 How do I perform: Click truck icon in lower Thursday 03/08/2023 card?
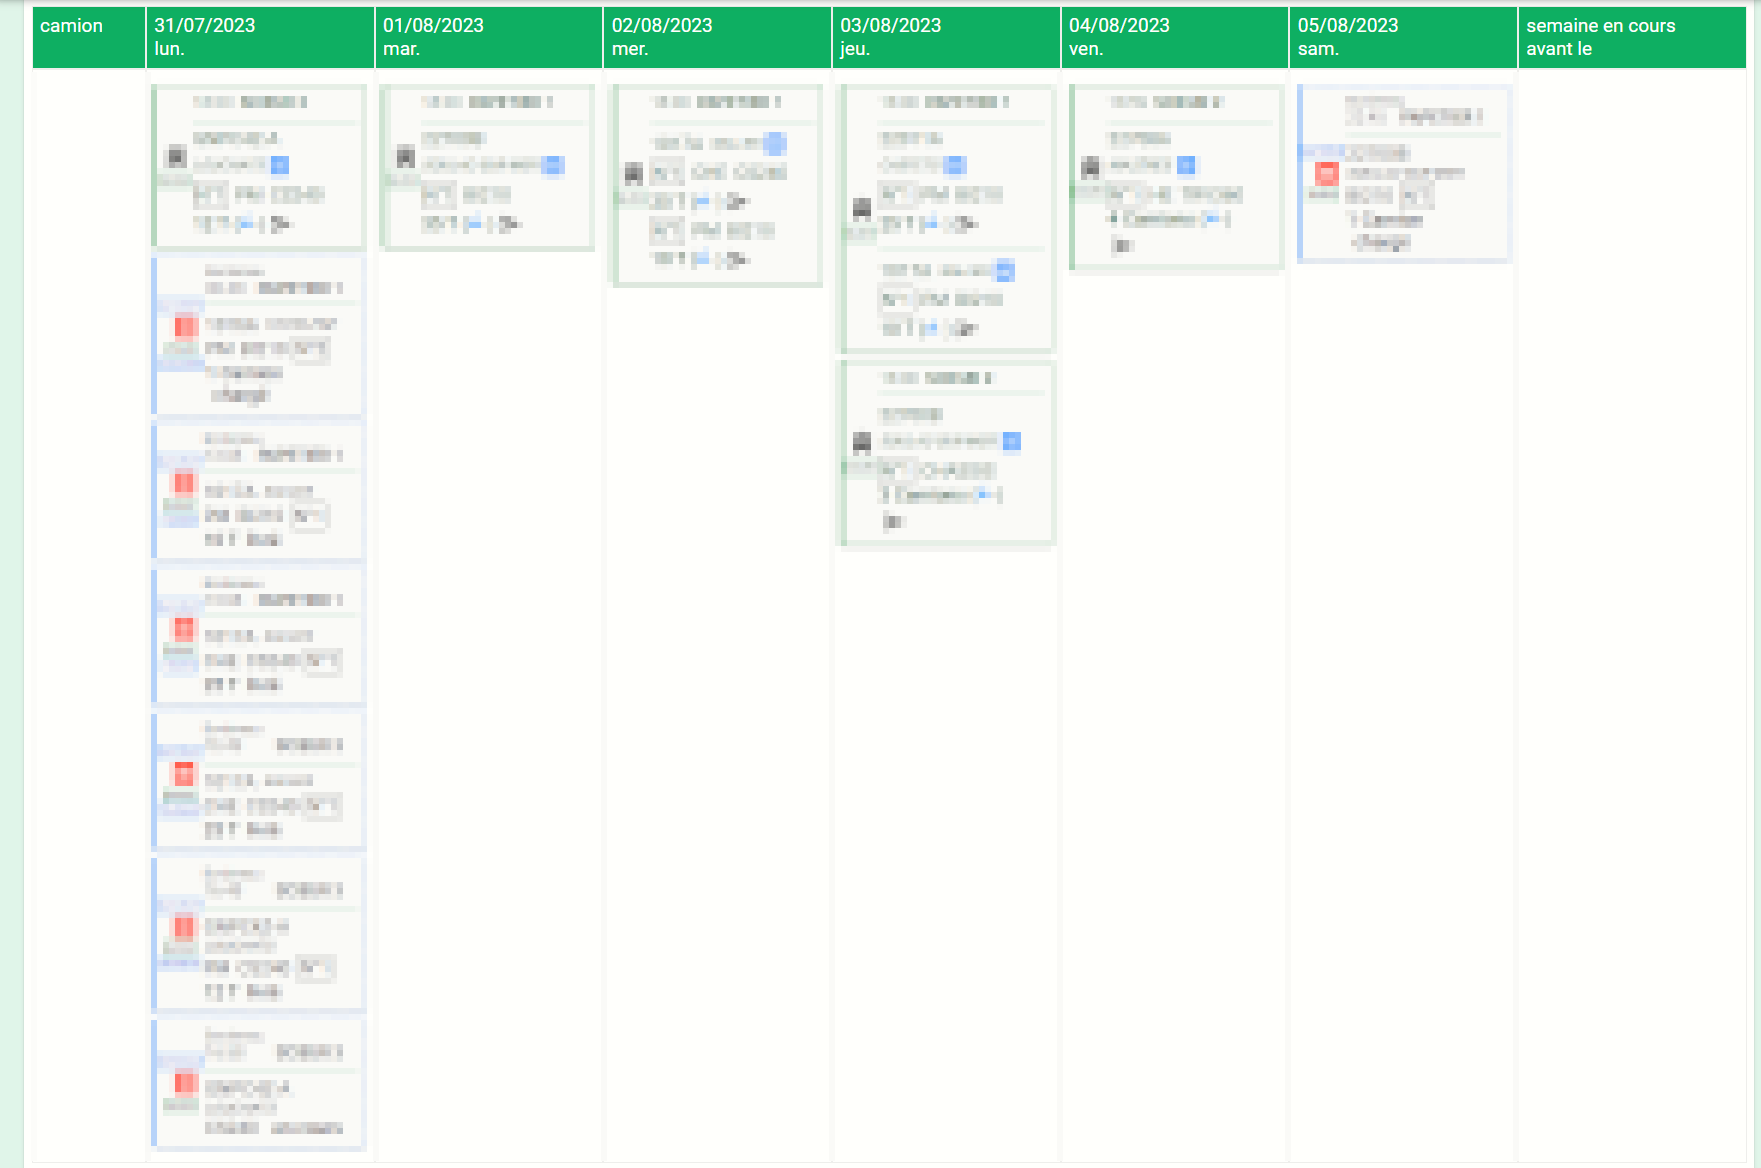pyautogui.click(x=862, y=441)
